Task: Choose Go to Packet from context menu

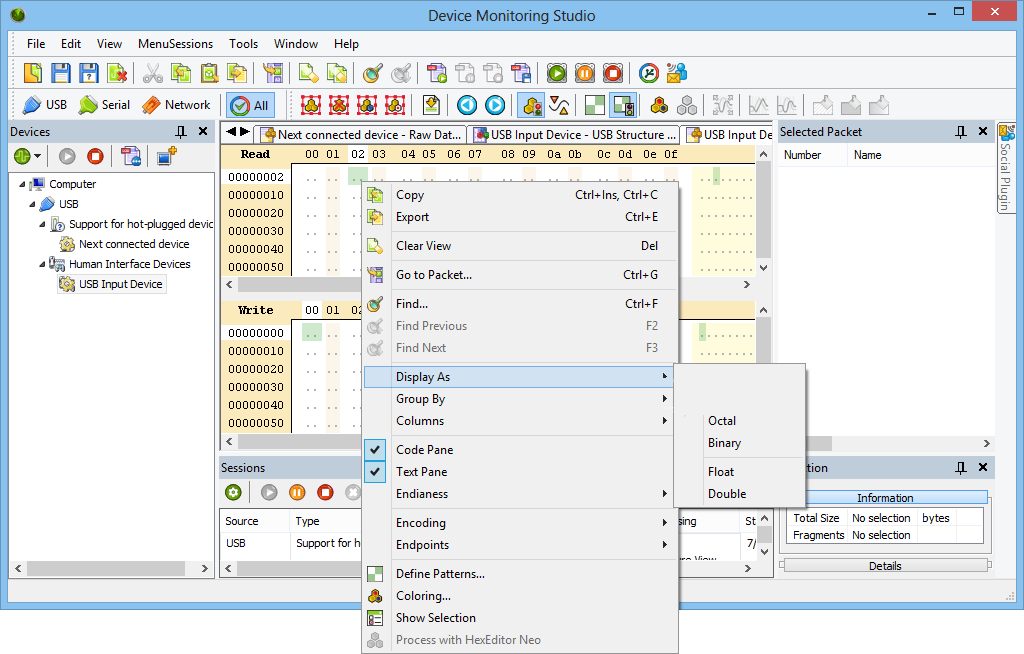Action: click(434, 275)
